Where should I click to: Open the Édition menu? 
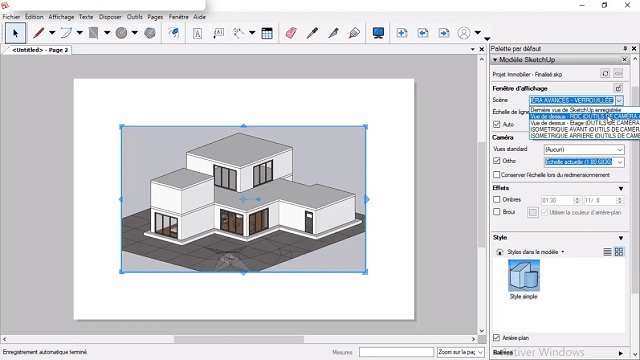[x=34, y=17]
